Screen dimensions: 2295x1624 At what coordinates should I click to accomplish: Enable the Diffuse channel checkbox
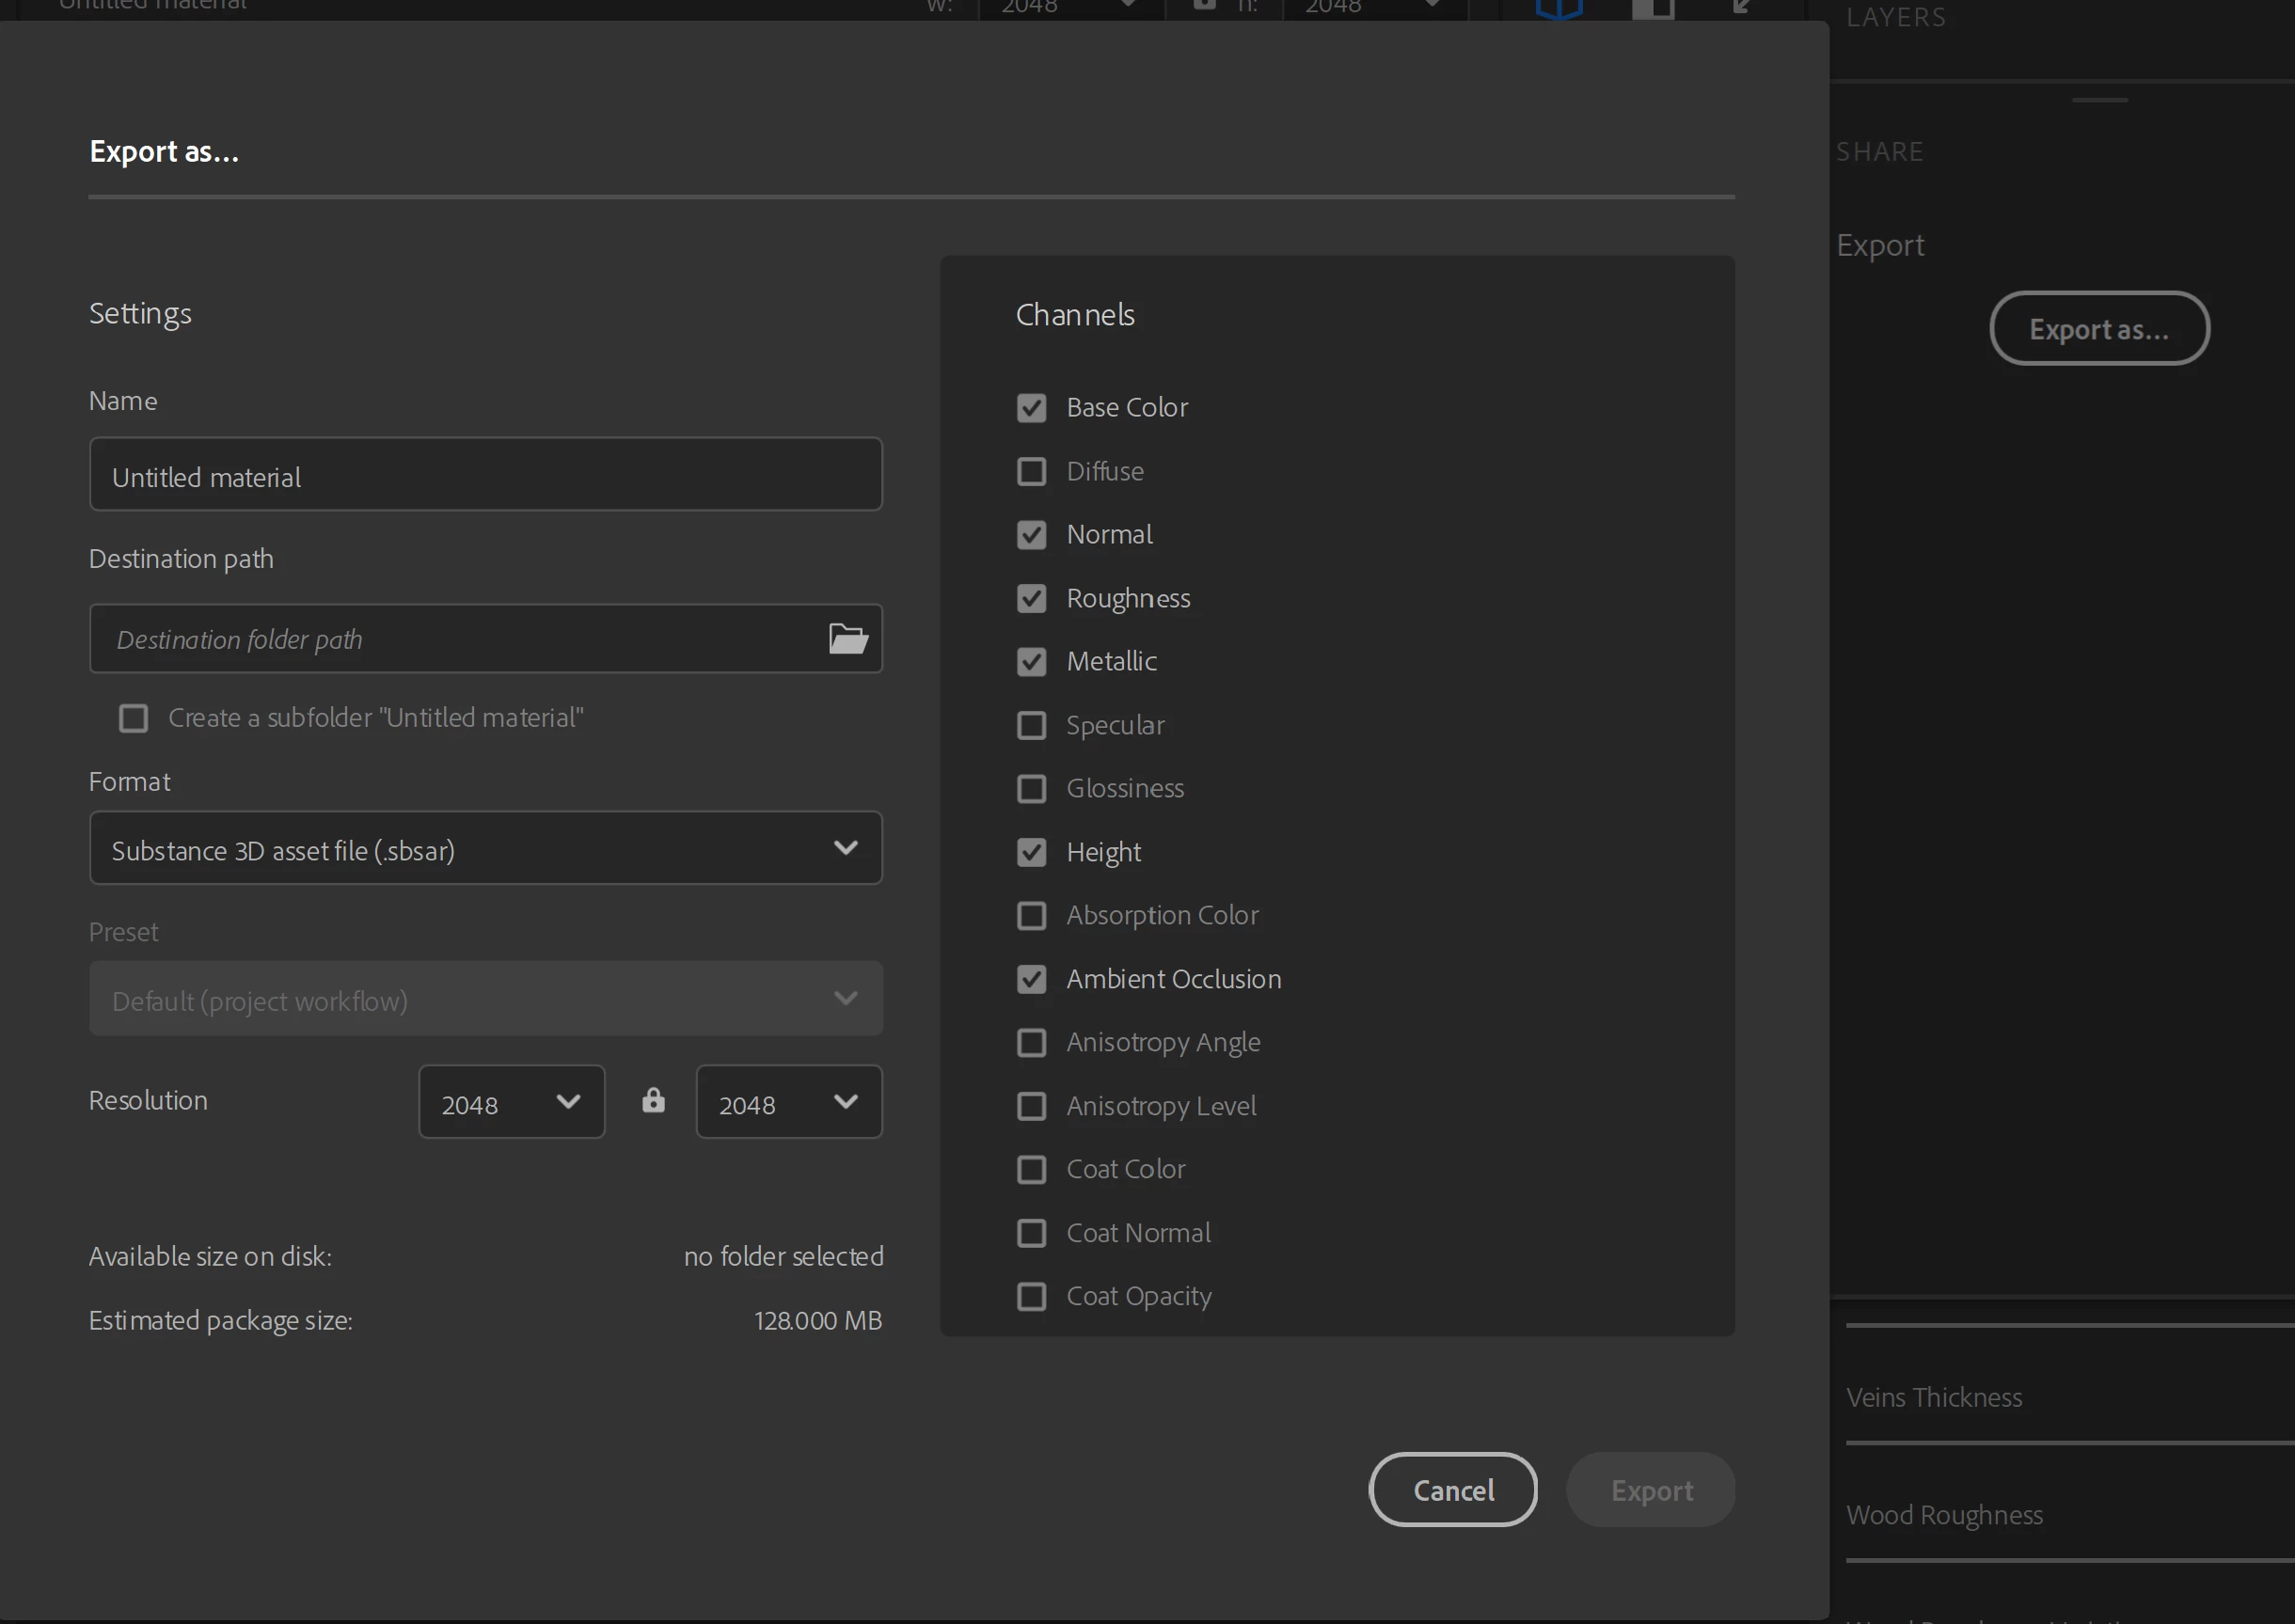(1031, 471)
